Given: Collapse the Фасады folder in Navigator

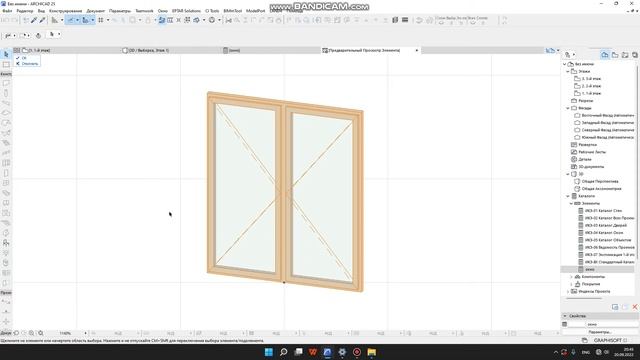Looking at the screenshot, I should [568, 108].
